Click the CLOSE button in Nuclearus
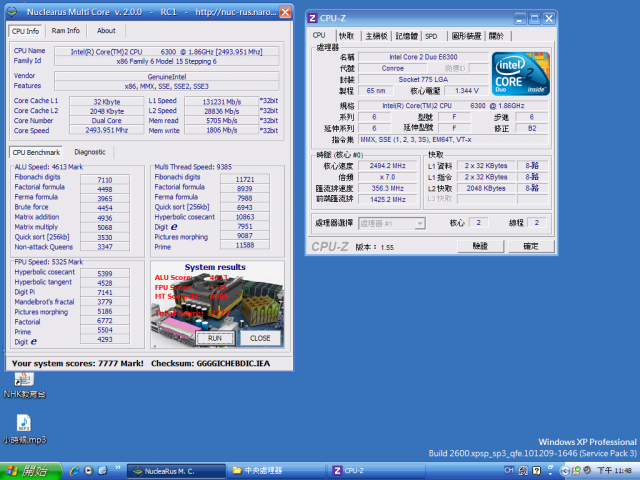This screenshot has width=640, height=480. click(260, 338)
